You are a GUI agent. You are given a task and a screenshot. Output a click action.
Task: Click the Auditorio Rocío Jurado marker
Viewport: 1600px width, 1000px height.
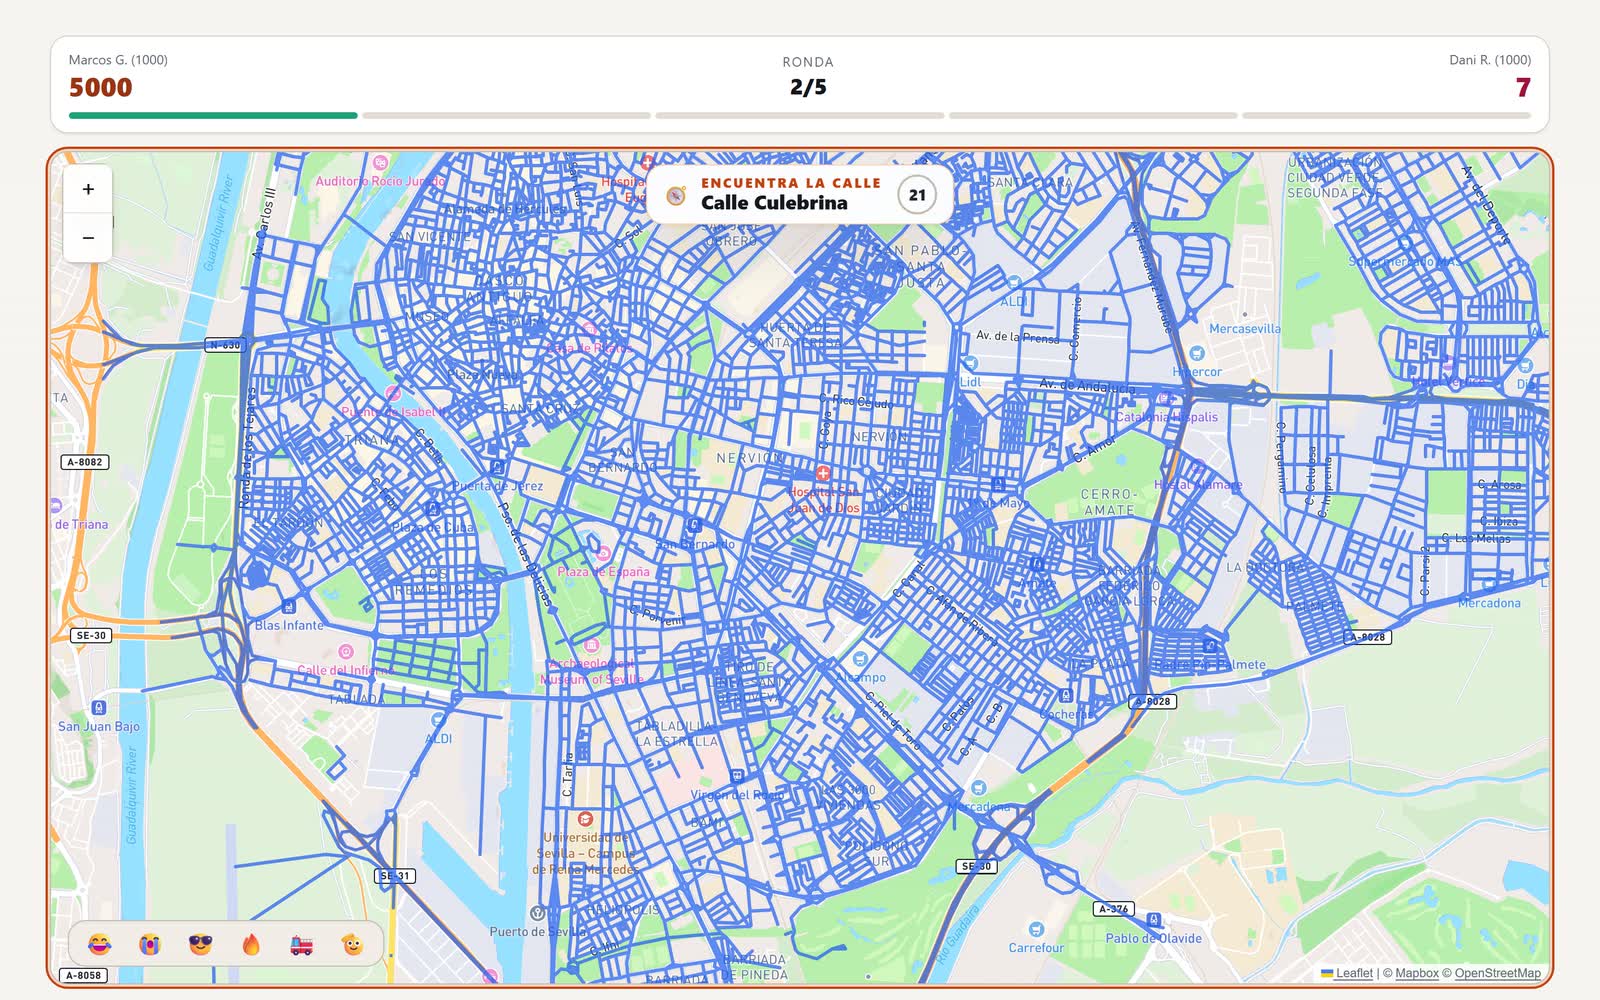(x=380, y=163)
